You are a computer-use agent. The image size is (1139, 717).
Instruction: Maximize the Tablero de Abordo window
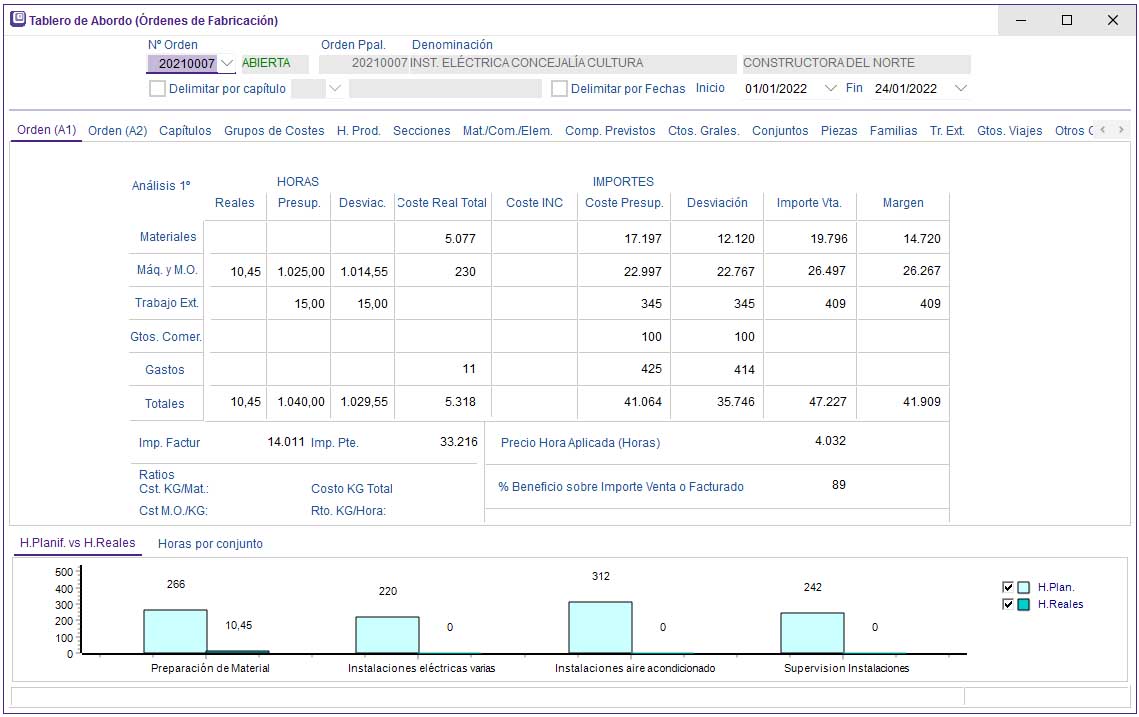[x=1066, y=20]
